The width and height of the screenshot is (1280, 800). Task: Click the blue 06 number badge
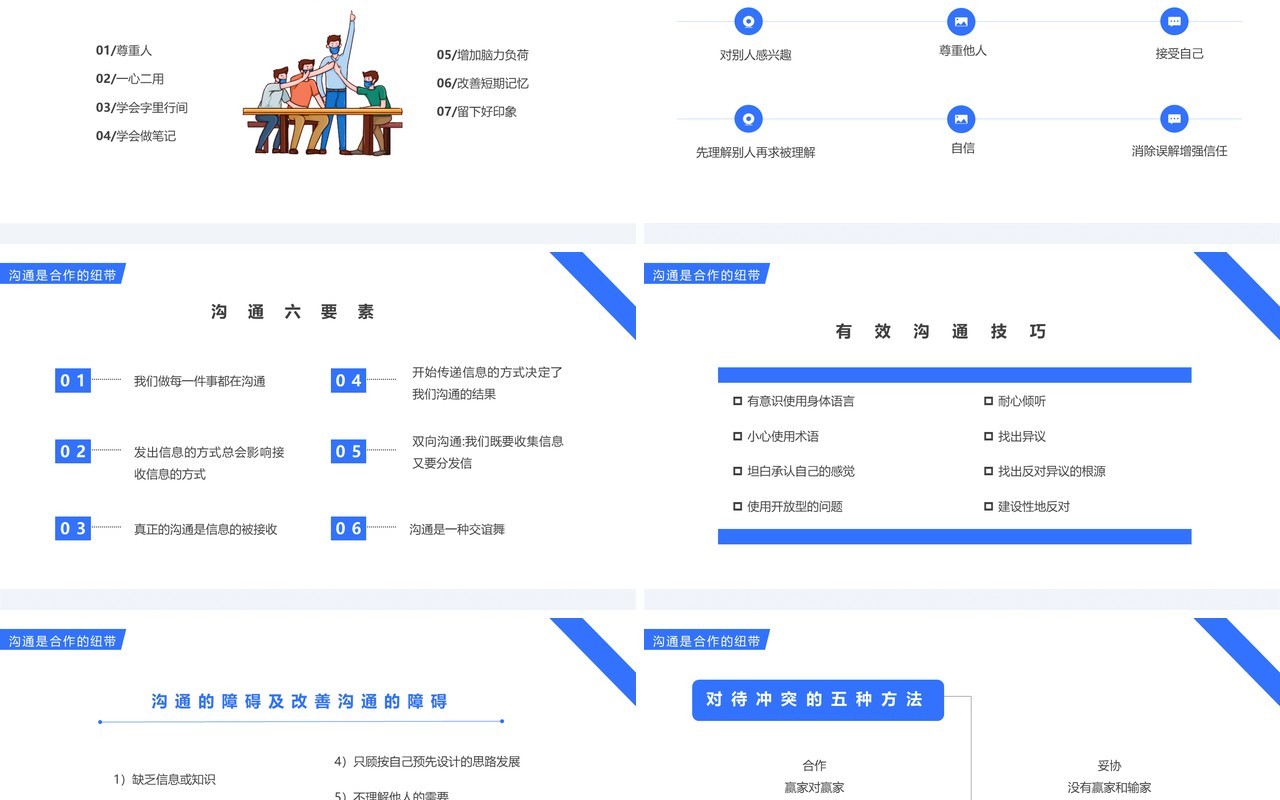pyautogui.click(x=348, y=528)
